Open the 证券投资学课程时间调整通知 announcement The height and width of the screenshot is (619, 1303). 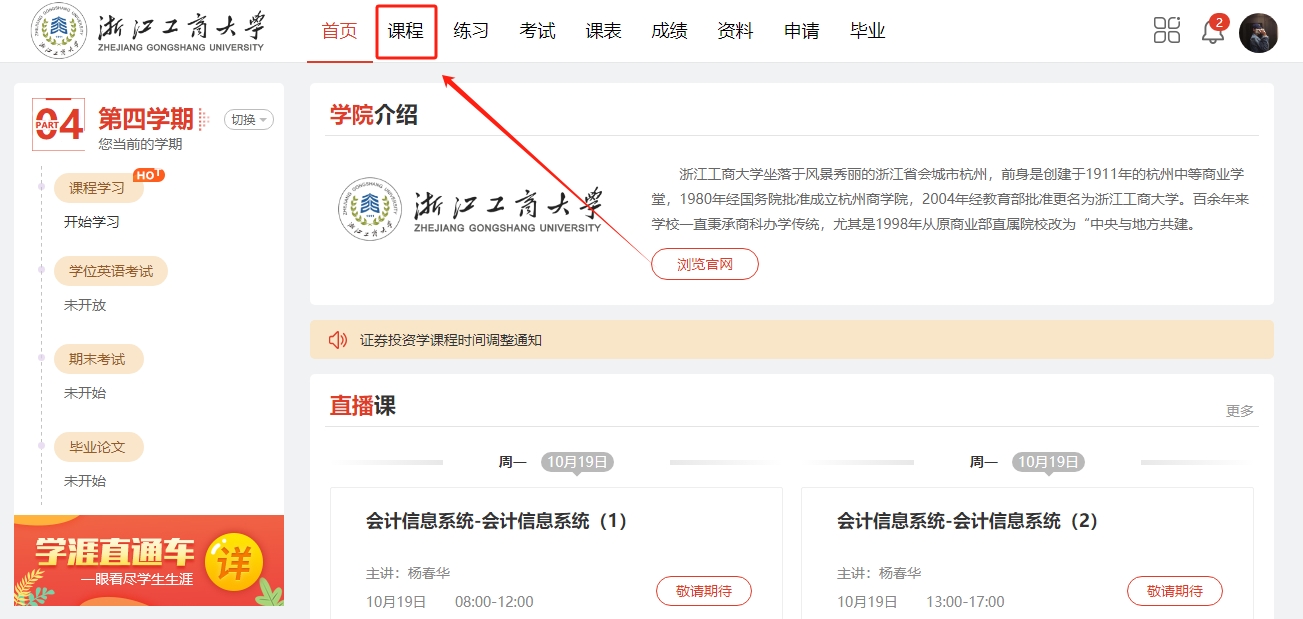[x=451, y=340]
